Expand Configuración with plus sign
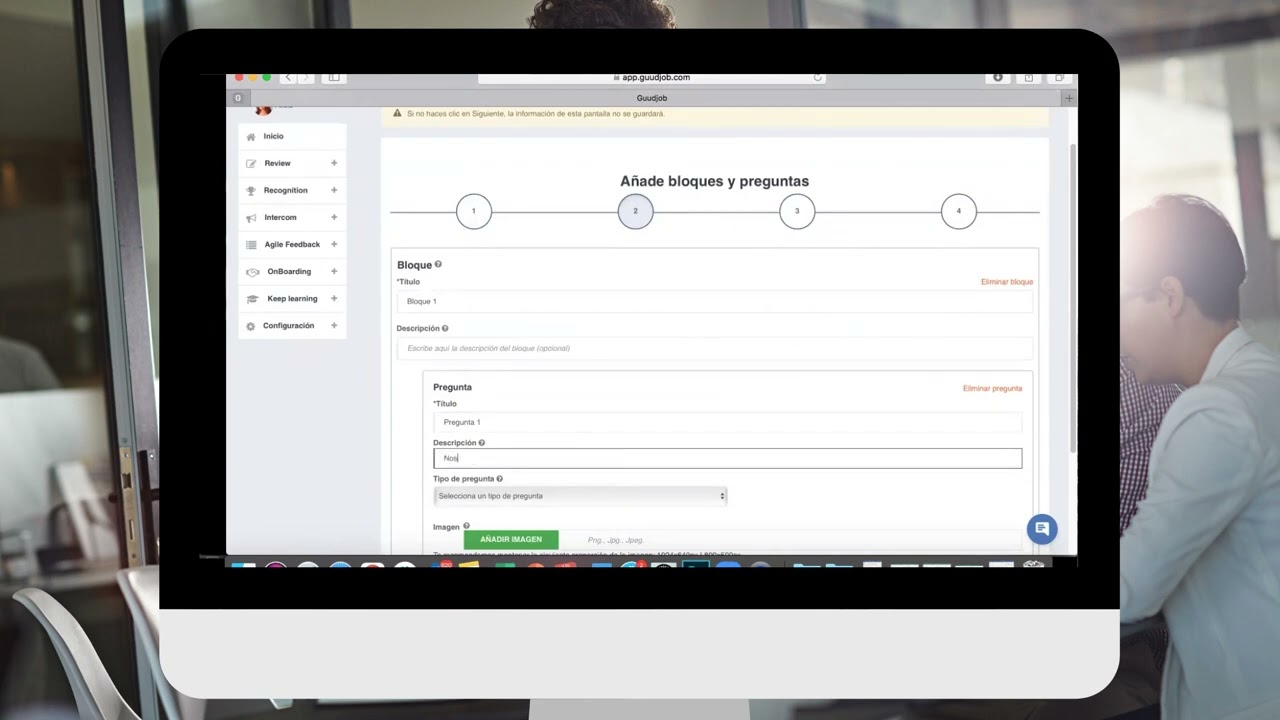1280x720 pixels. (x=334, y=325)
